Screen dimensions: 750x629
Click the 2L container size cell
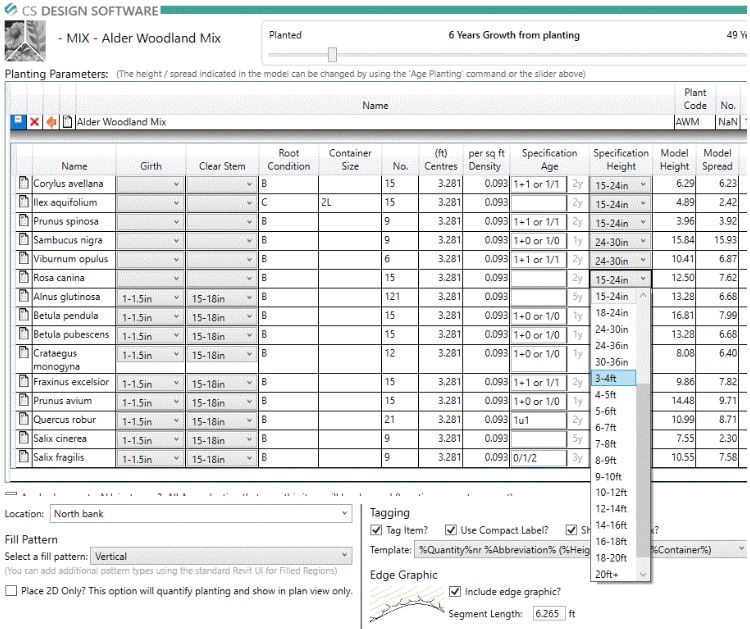pyautogui.click(x=350, y=202)
